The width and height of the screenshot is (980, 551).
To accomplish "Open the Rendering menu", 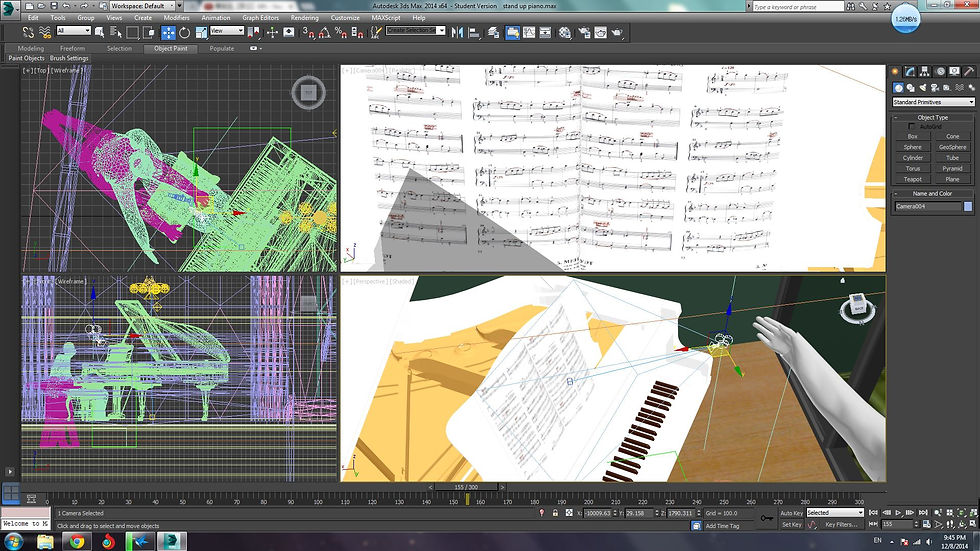I will point(304,18).
